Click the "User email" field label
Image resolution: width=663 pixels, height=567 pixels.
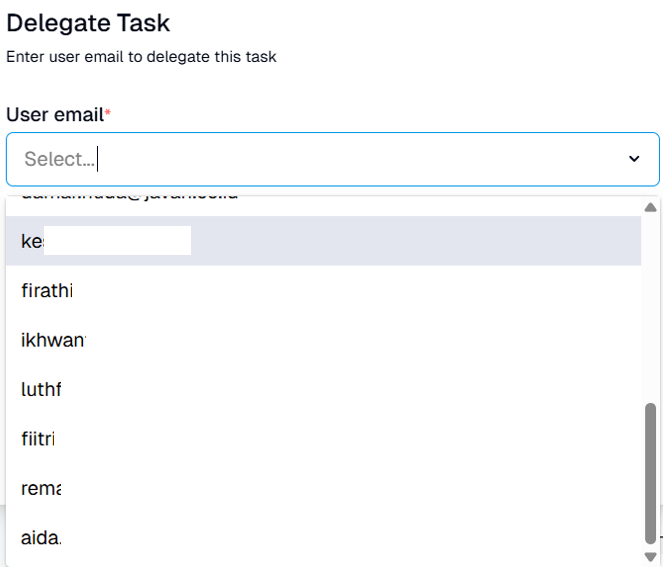[x=55, y=115]
